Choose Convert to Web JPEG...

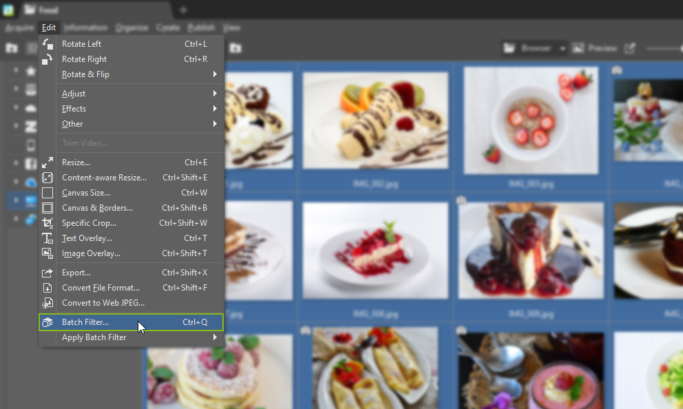point(131,303)
